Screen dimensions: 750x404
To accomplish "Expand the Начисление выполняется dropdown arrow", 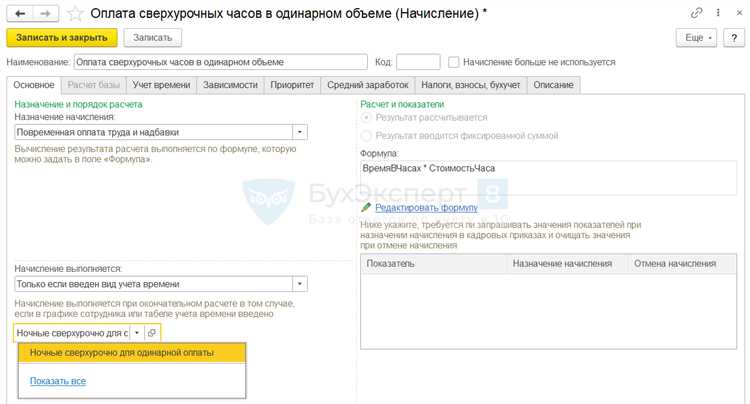I will click(x=300, y=284).
